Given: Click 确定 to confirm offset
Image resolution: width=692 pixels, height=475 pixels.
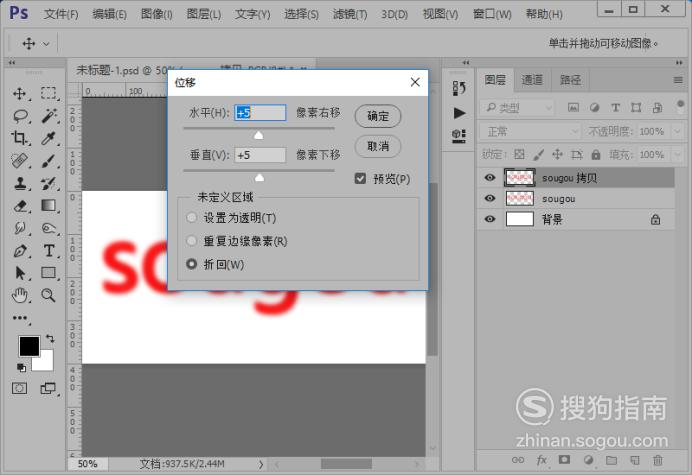Looking at the screenshot, I should [378, 116].
